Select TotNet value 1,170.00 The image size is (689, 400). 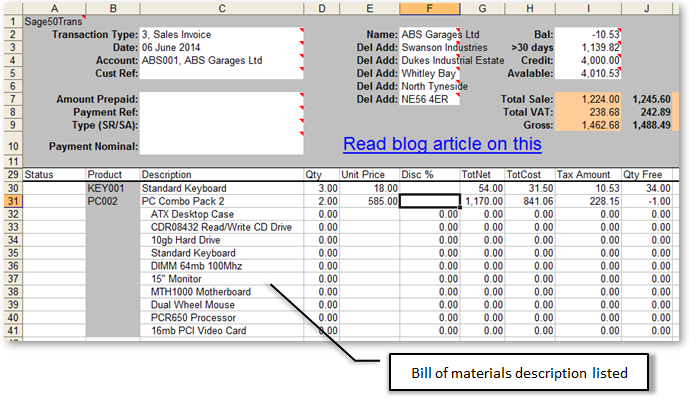[482, 201]
